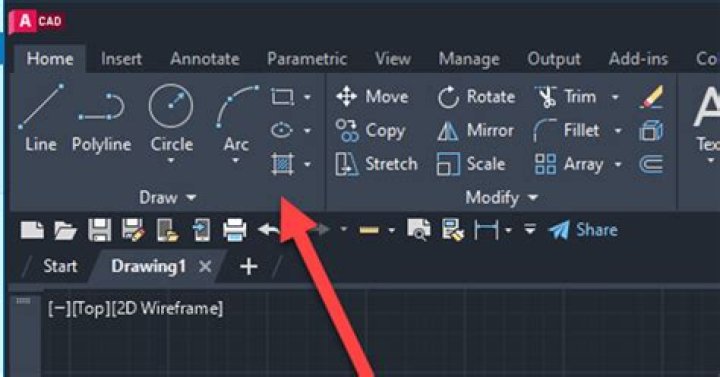Open the Rectangle dropdown arrow
The height and width of the screenshot is (377, 720).
[307, 97]
